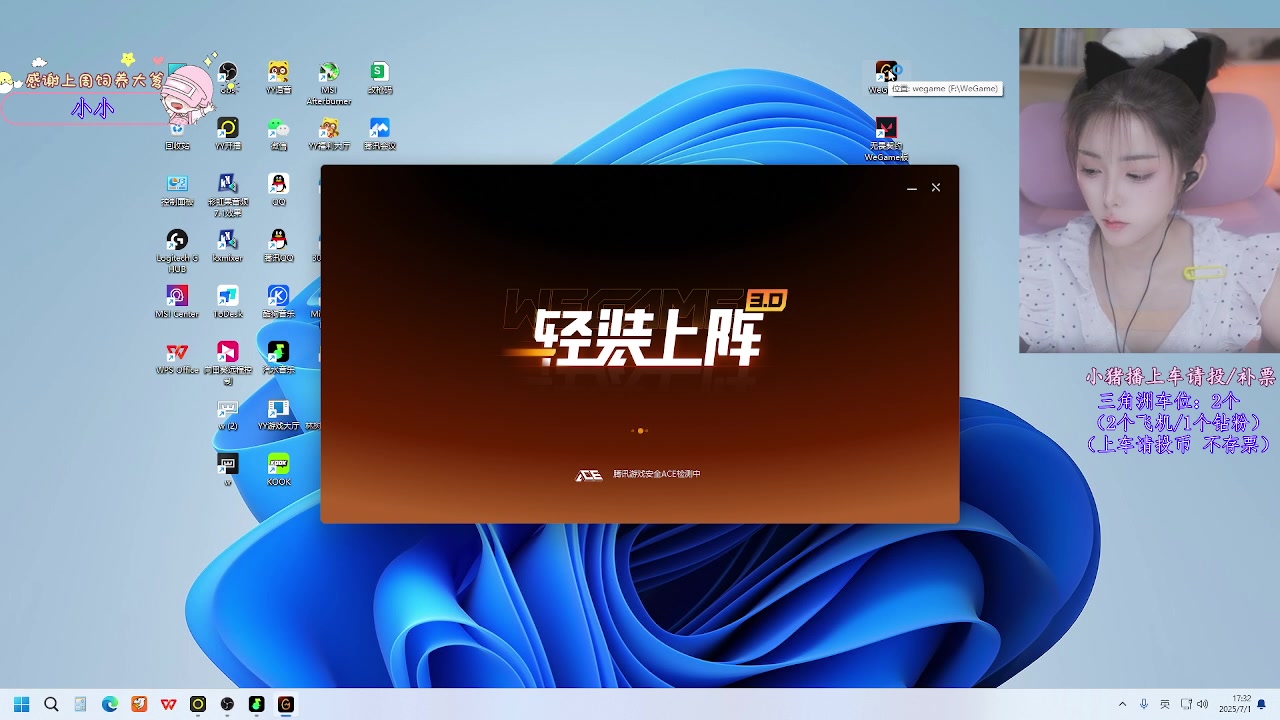Open the volume tray control
The width and height of the screenshot is (1280, 720).
1202,704
